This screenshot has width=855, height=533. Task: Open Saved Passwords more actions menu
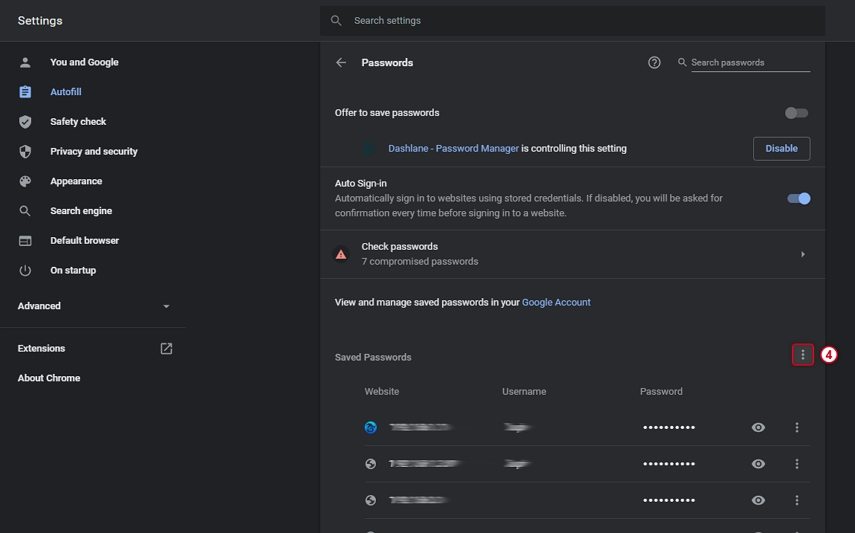(x=803, y=355)
